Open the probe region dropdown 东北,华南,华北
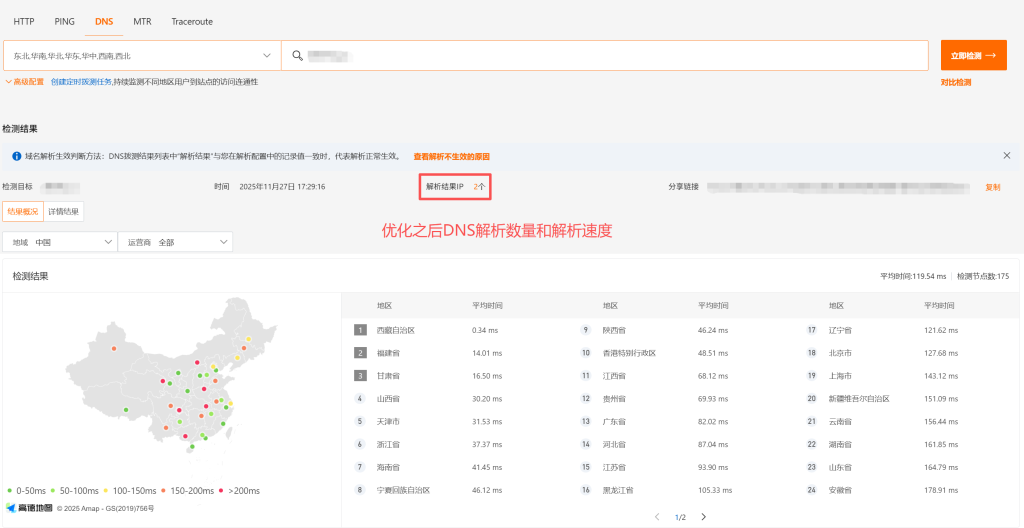Screen dimensions: 1024x528 (x=141, y=56)
